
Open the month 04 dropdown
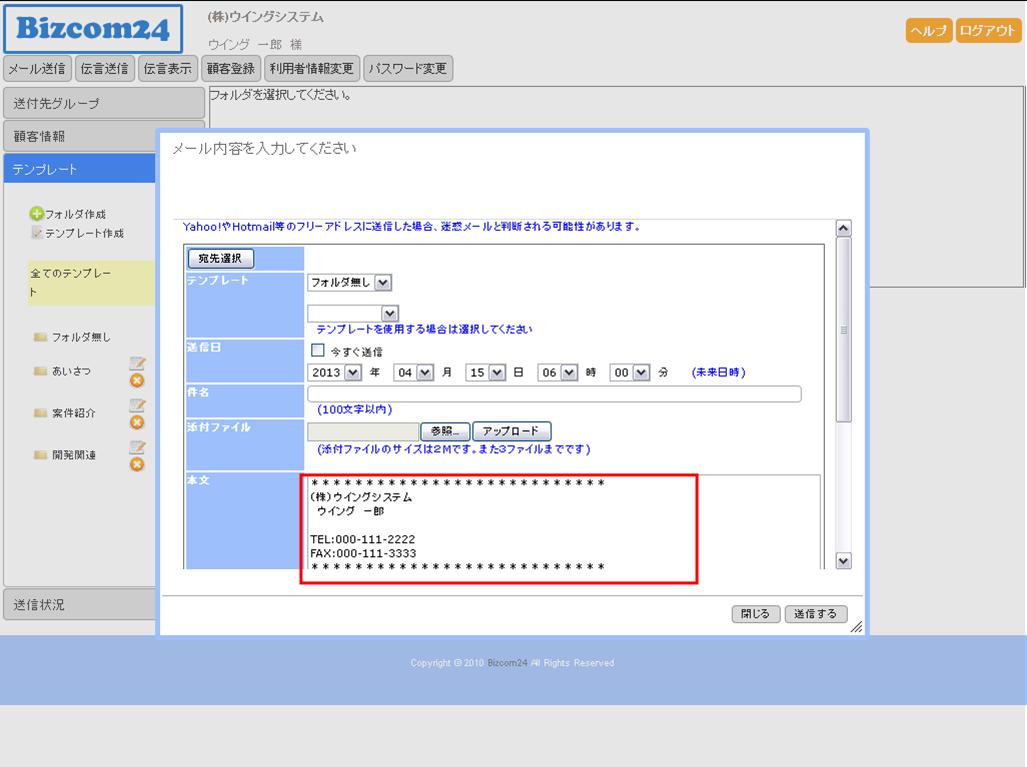click(x=414, y=372)
